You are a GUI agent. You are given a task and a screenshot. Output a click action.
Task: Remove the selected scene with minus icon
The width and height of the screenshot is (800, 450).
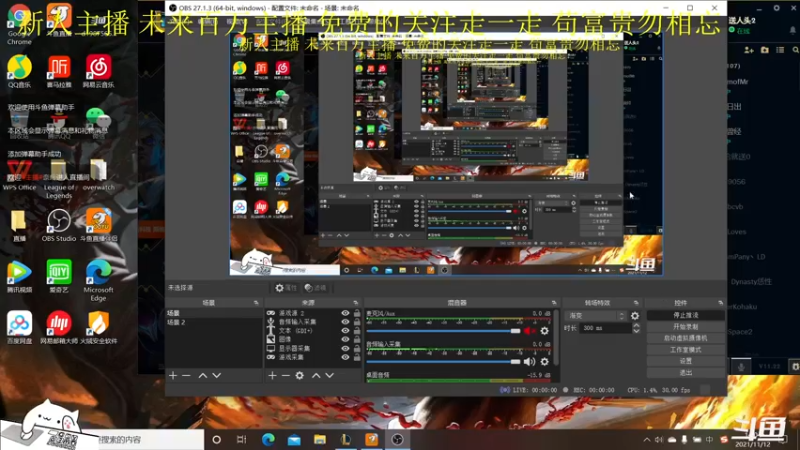(186, 376)
